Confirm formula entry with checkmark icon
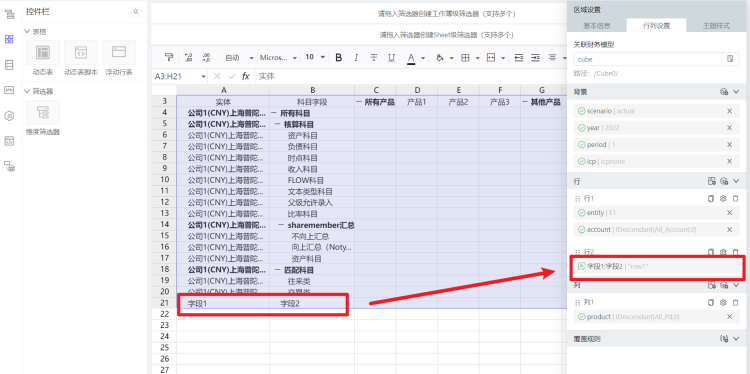 point(232,77)
